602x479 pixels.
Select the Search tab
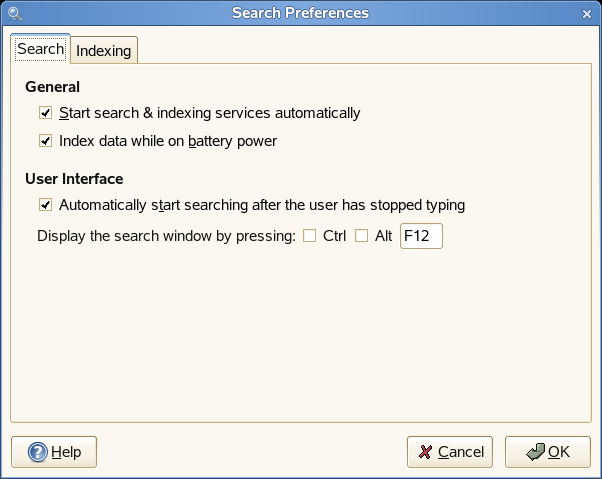click(x=41, y=49)
